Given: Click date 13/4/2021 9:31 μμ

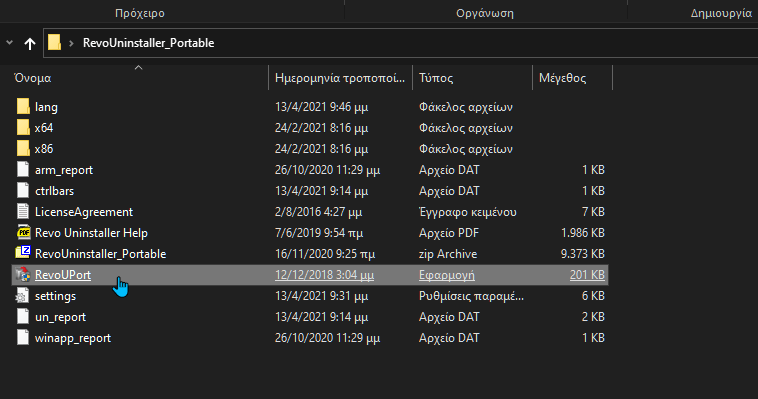Looking at the screenshot, I should [321, 296].
